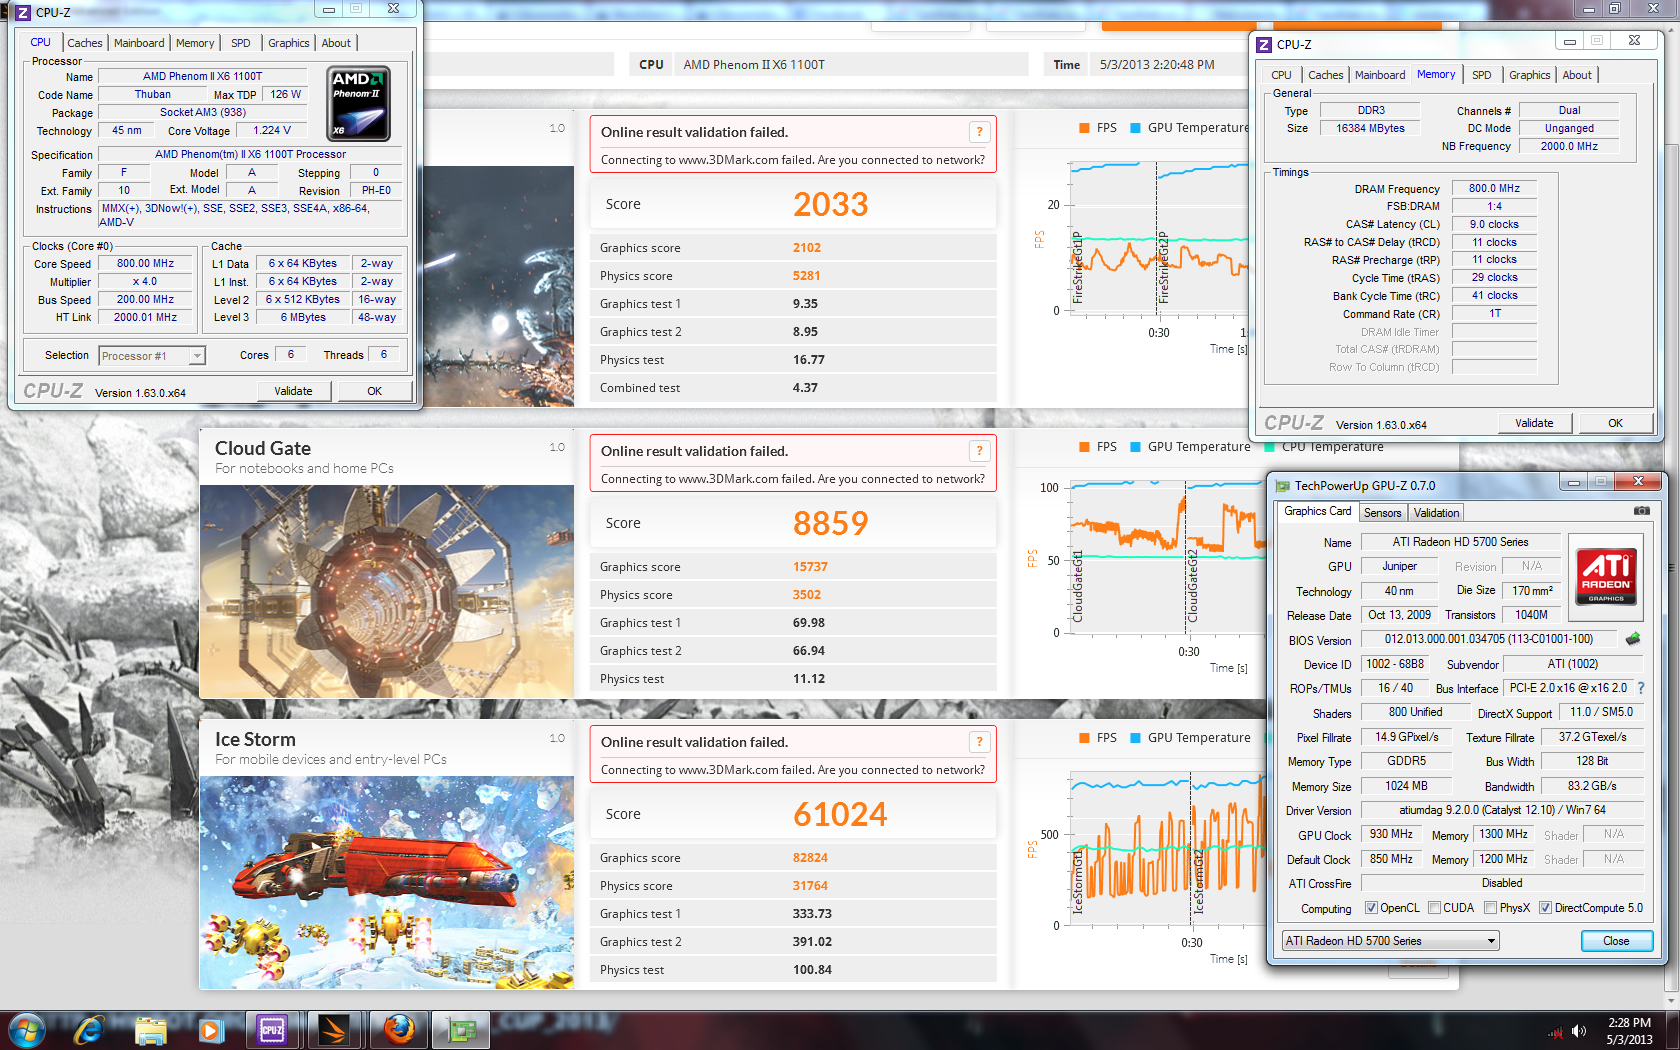
Task: Open About tab in right CPU-Z window
Action: (x=1577, y=75)
